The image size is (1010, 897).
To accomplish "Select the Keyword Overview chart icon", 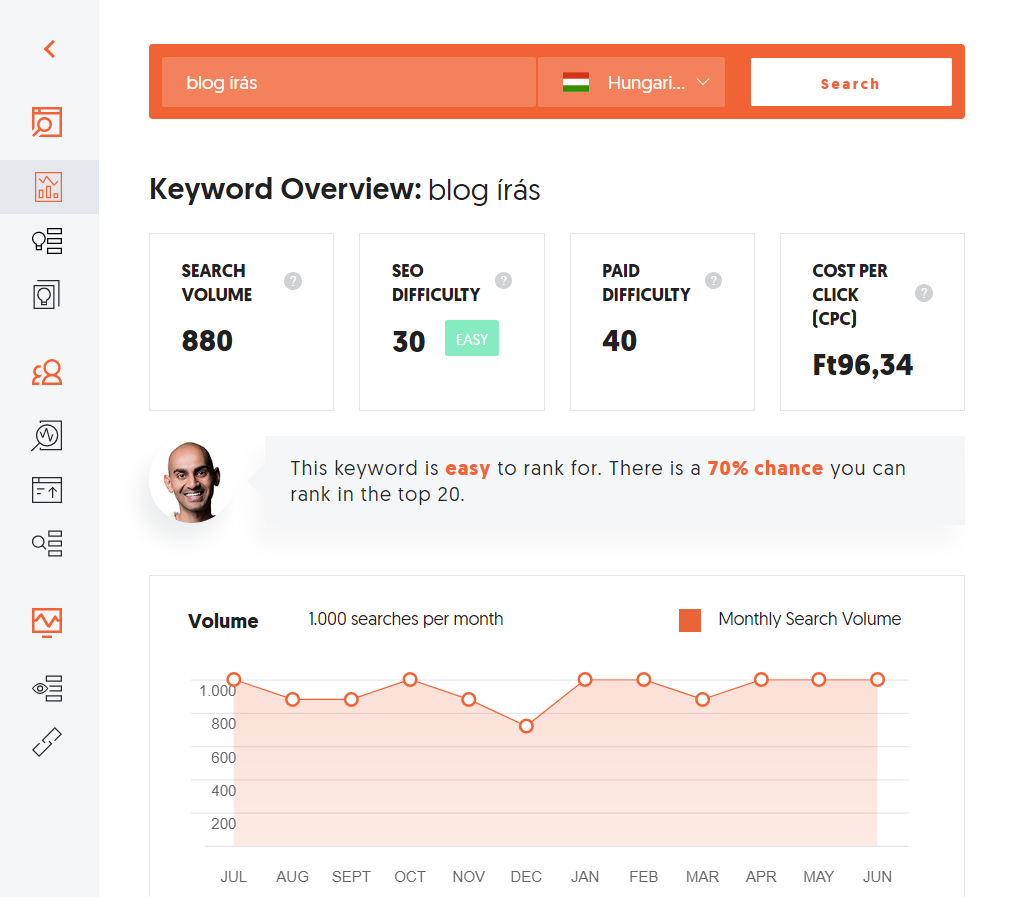I will click(x=48, y=187).
